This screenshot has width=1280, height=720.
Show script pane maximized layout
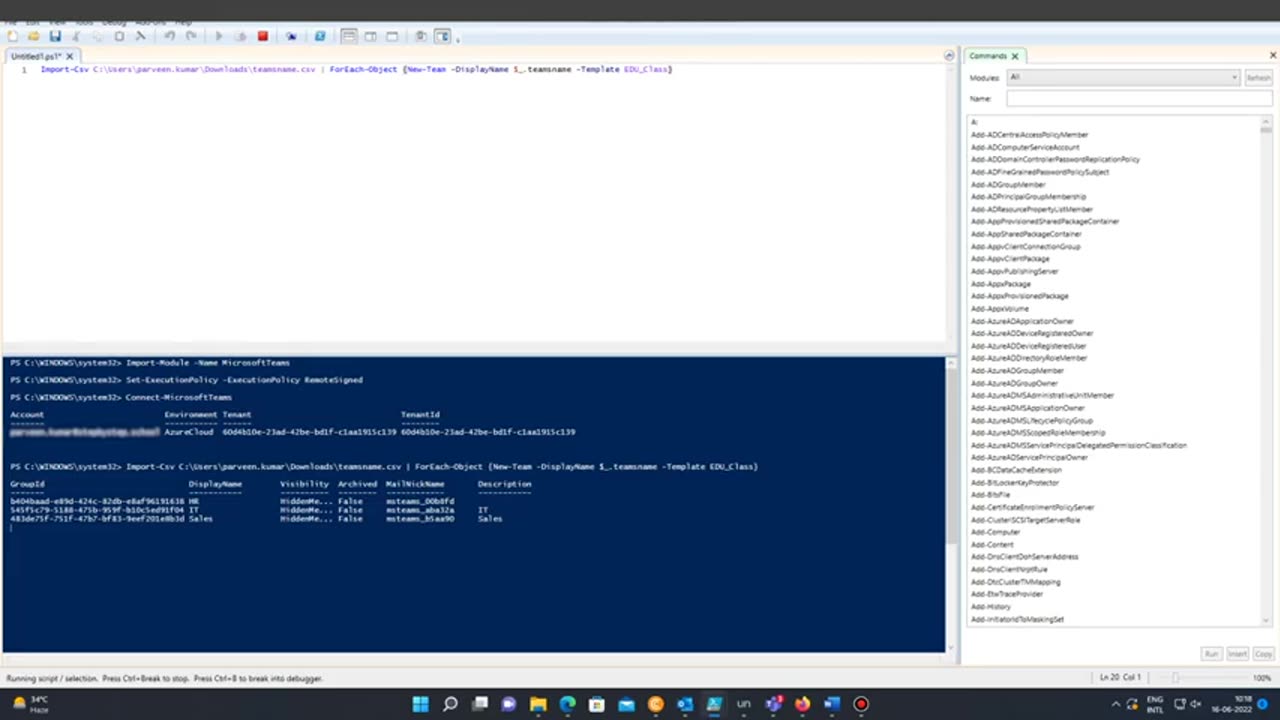(x=392, y=36)
